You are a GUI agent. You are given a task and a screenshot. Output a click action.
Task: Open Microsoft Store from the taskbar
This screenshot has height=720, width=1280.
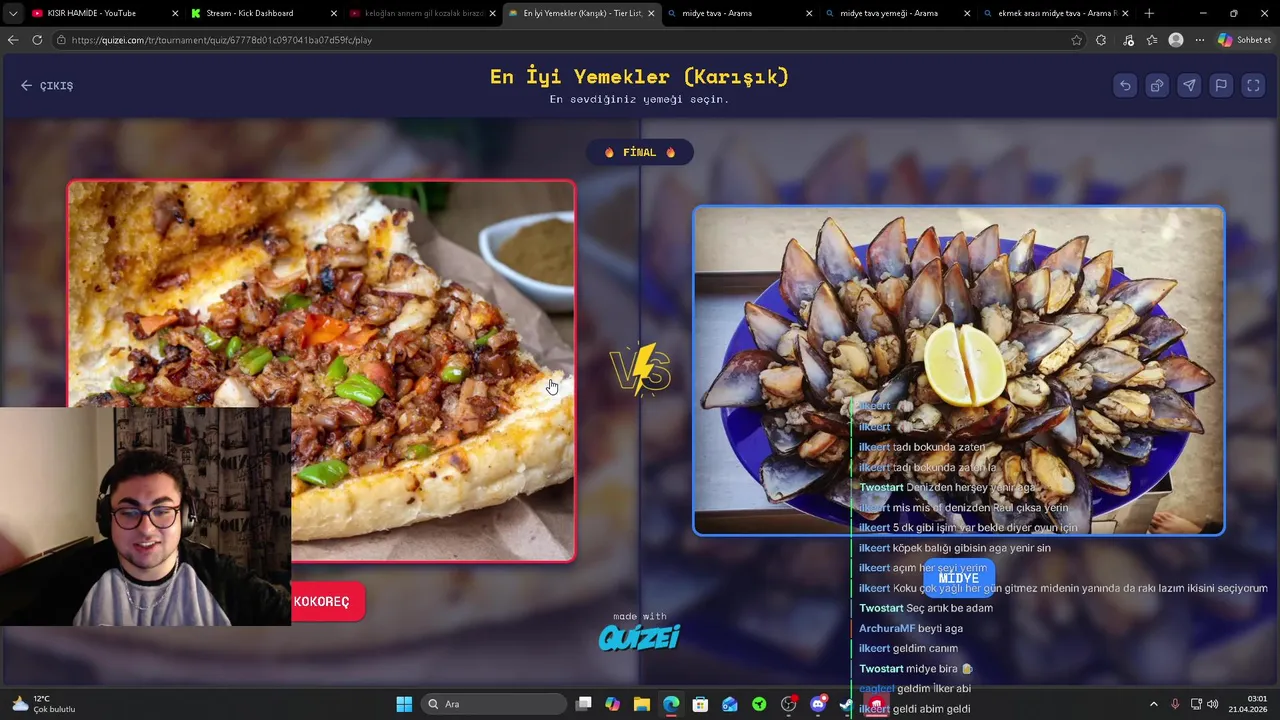pos(700,704)
